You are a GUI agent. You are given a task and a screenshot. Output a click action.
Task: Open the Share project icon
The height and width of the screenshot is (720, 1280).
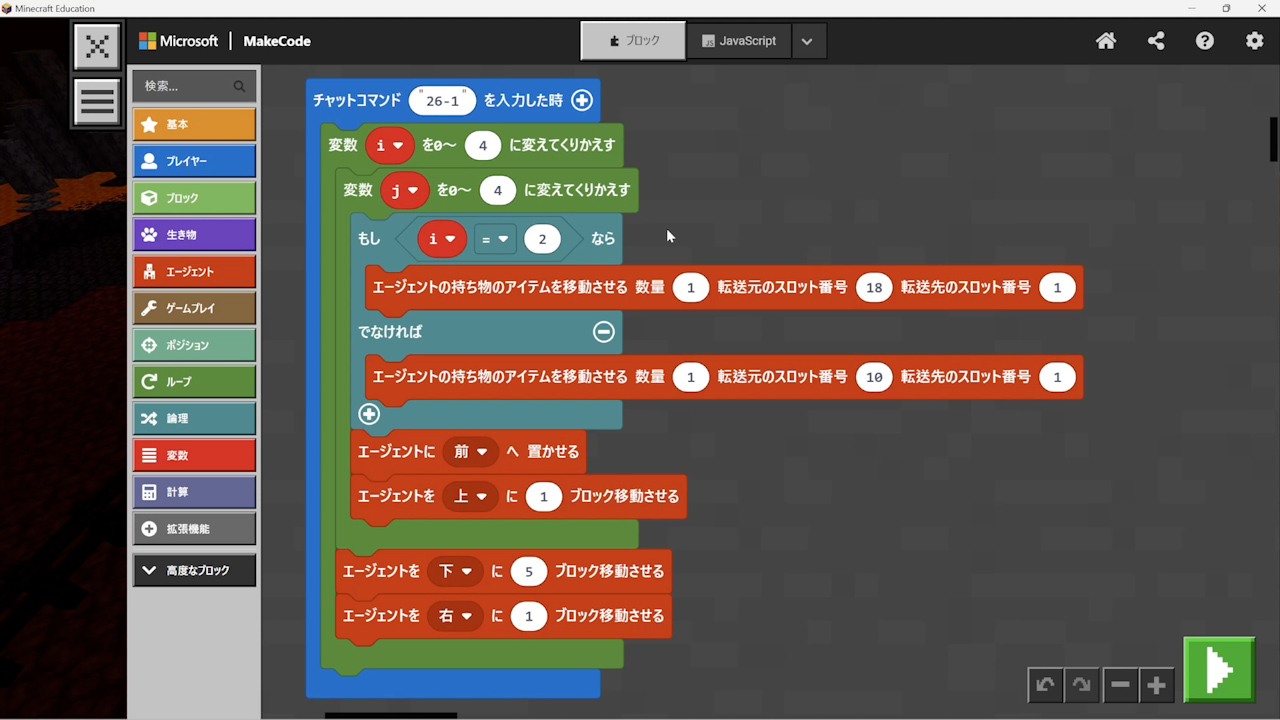point(1156,41)
